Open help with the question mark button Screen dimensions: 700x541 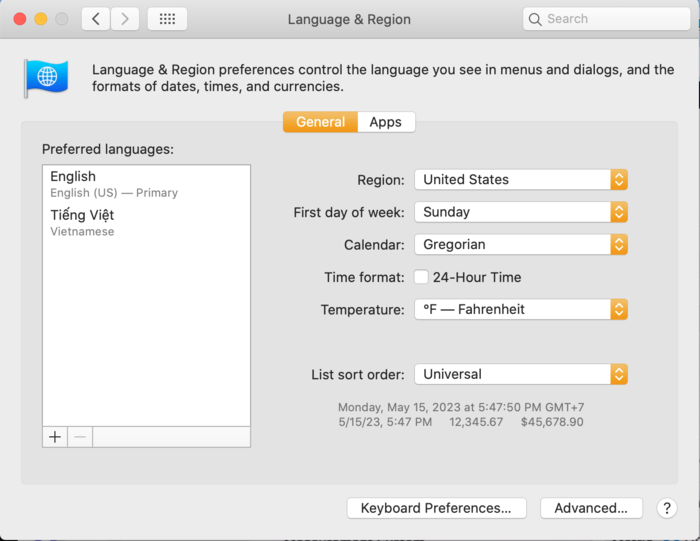click(667, 508)
